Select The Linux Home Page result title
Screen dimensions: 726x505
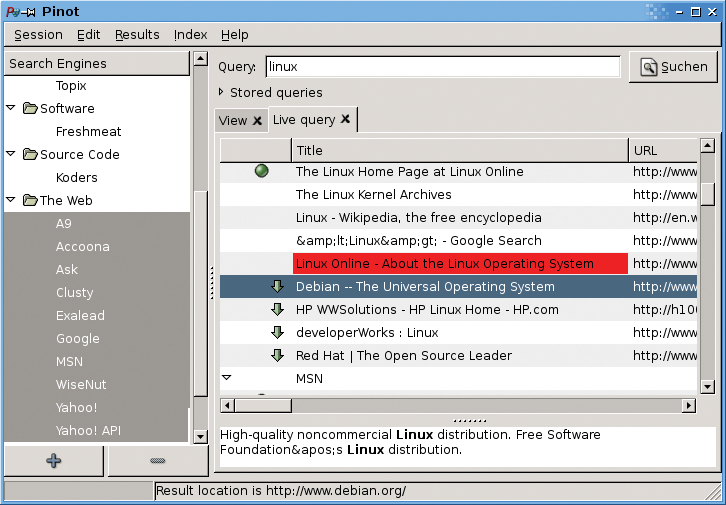tap(409, 172)
